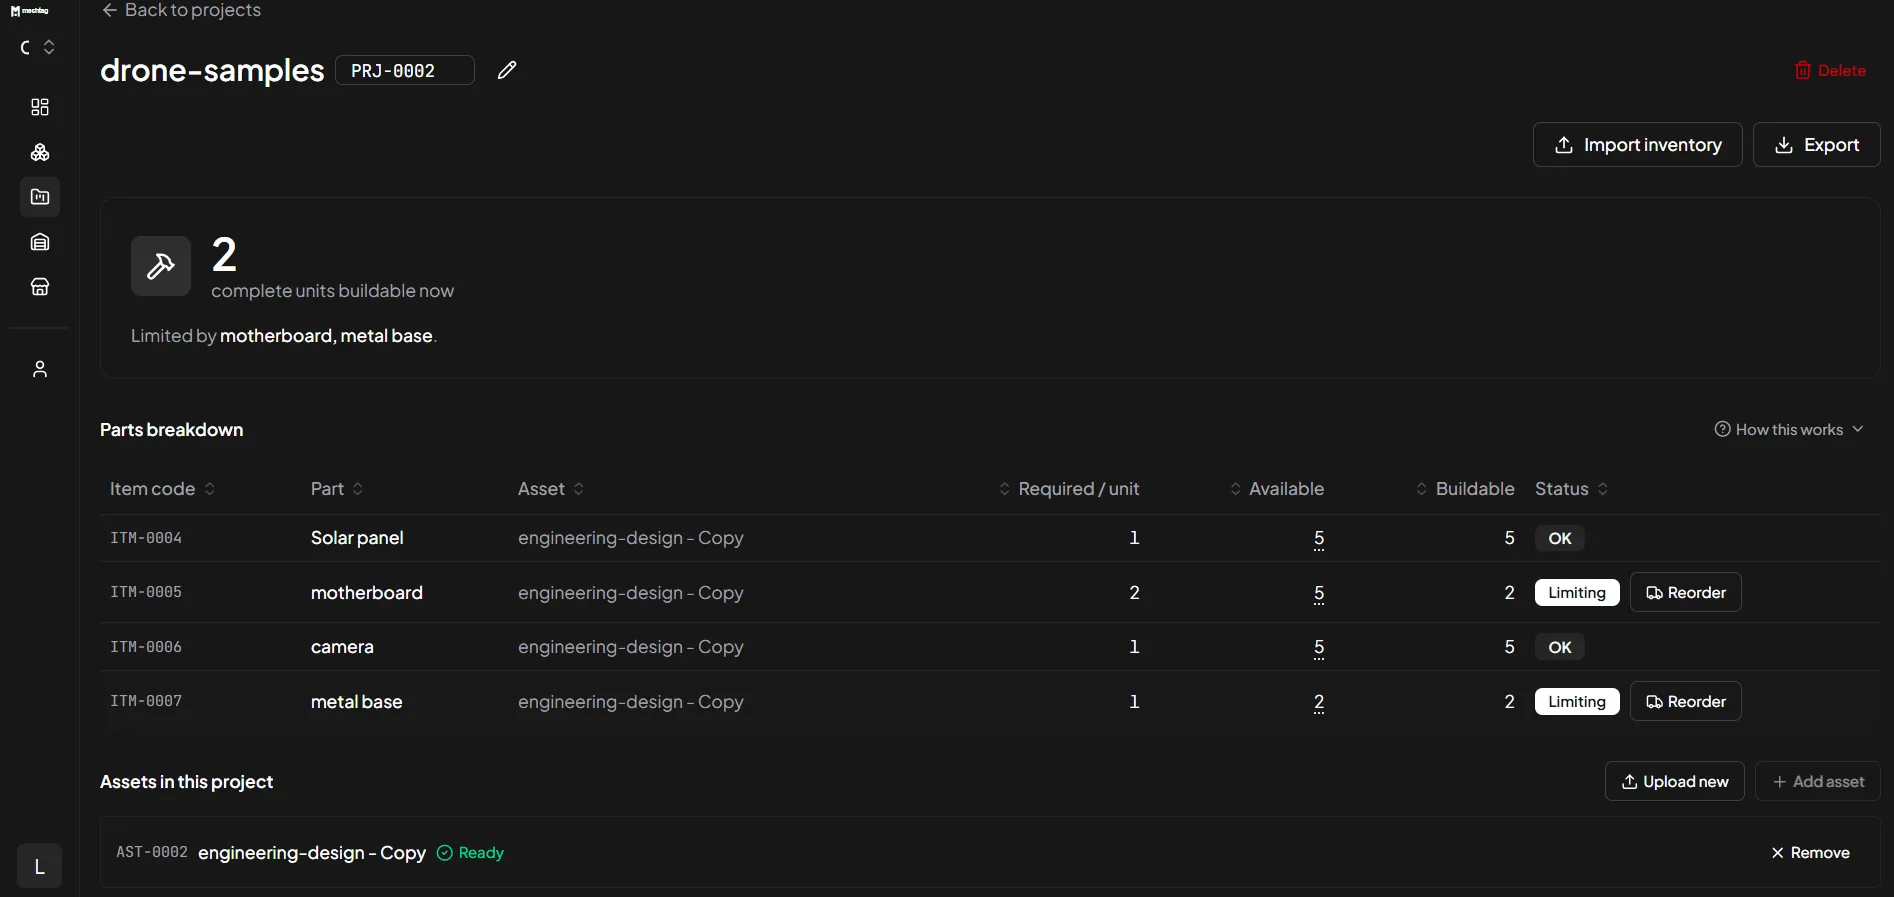This screenshot has height=897, width=1894.
Task: Click the Limiting badge in motherboard row
Action: pos(1577,592)
